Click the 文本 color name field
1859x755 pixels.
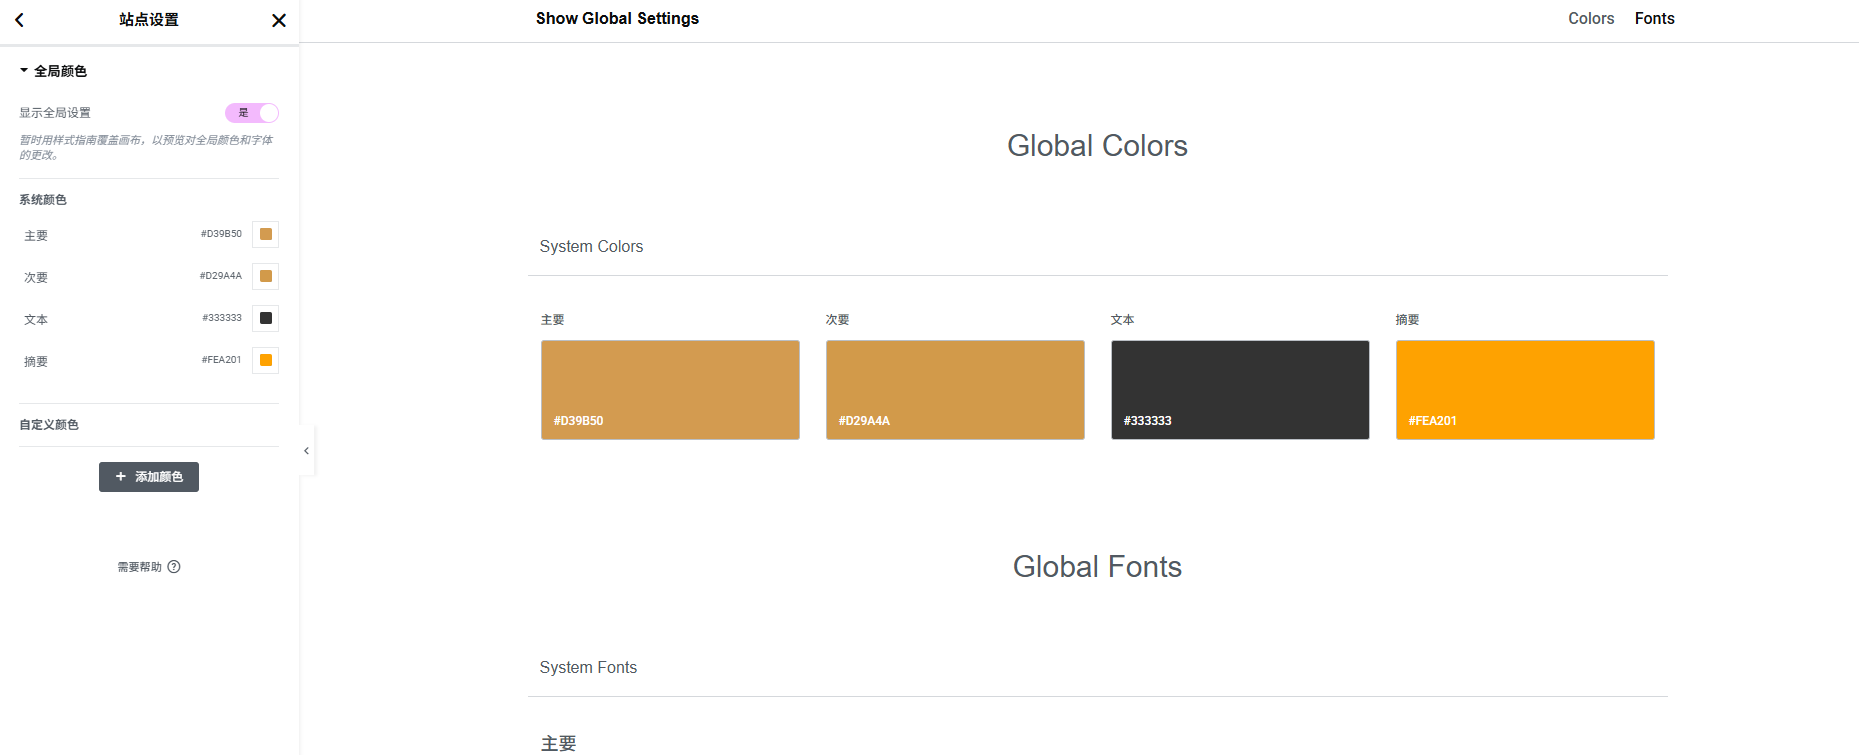pyautogui.click(x=36, y=320)
